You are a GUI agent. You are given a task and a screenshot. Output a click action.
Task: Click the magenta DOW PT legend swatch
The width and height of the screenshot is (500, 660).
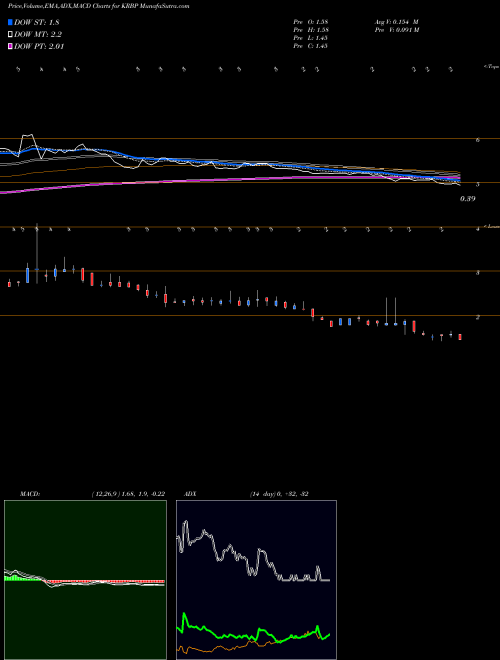(x=11, y=46)
